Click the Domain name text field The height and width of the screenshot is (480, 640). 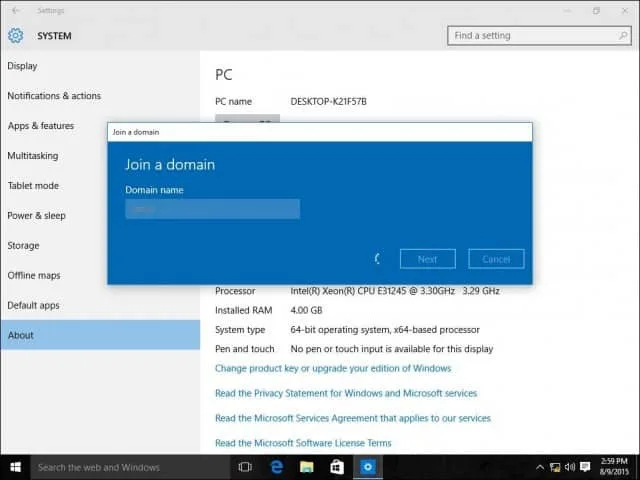pos(213,209)
